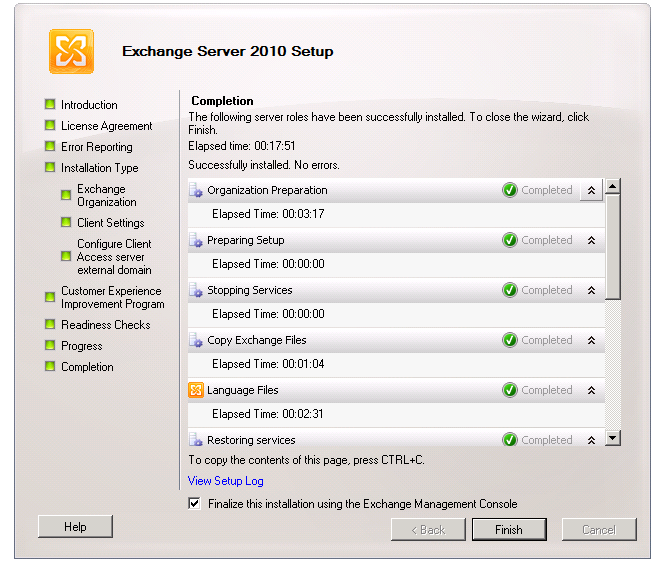Click Completed status for Language Files

[547, 390]
